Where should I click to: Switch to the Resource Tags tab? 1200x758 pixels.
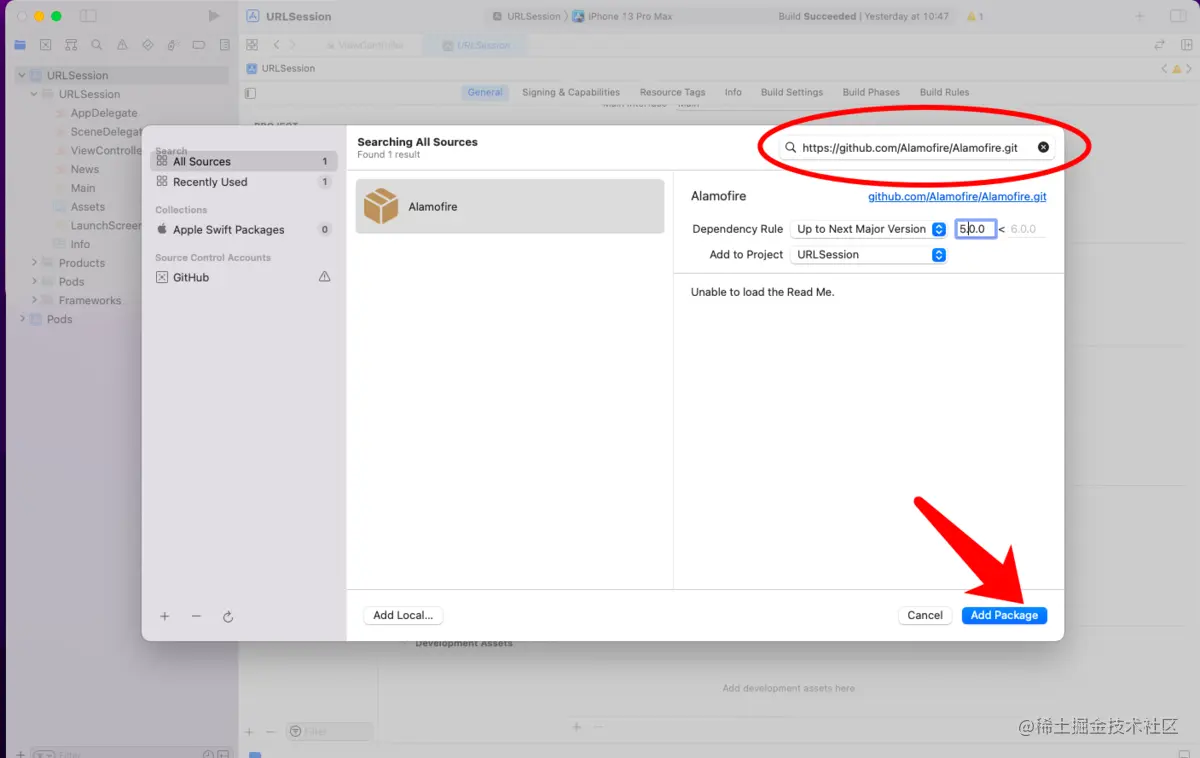click(x=673, y=92)
